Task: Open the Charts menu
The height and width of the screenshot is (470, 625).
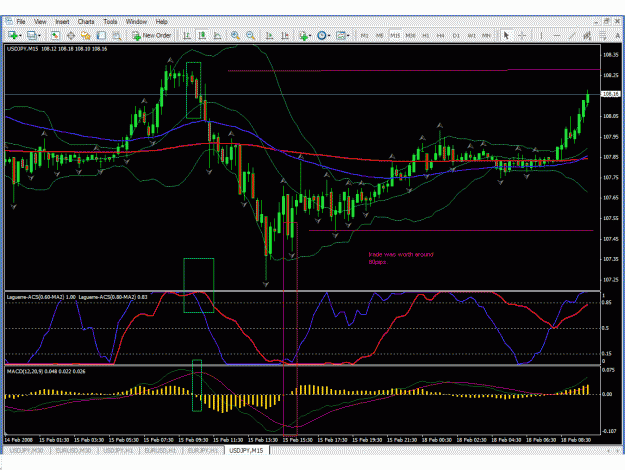Action: (x=86, y=22)
